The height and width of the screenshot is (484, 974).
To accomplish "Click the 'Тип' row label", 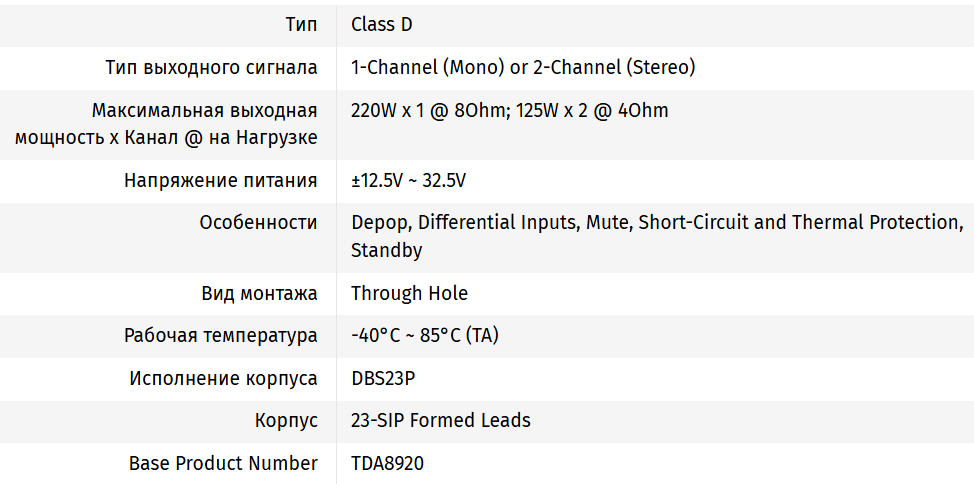I will [301, 25].
